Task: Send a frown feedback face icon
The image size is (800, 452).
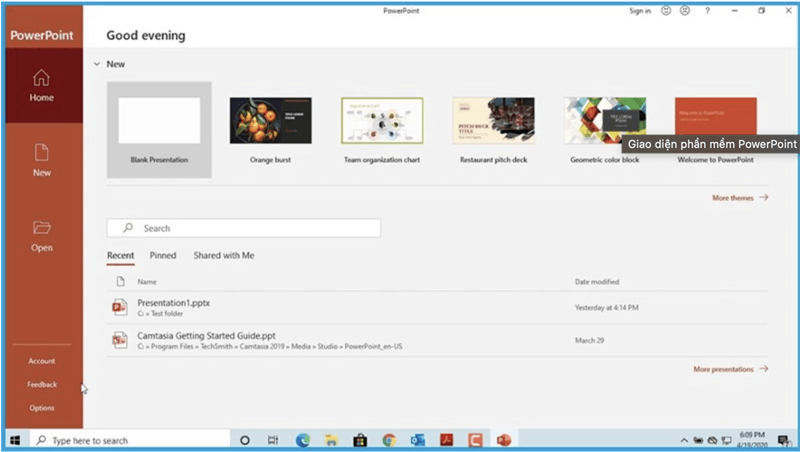Action: tap(684, 11)
